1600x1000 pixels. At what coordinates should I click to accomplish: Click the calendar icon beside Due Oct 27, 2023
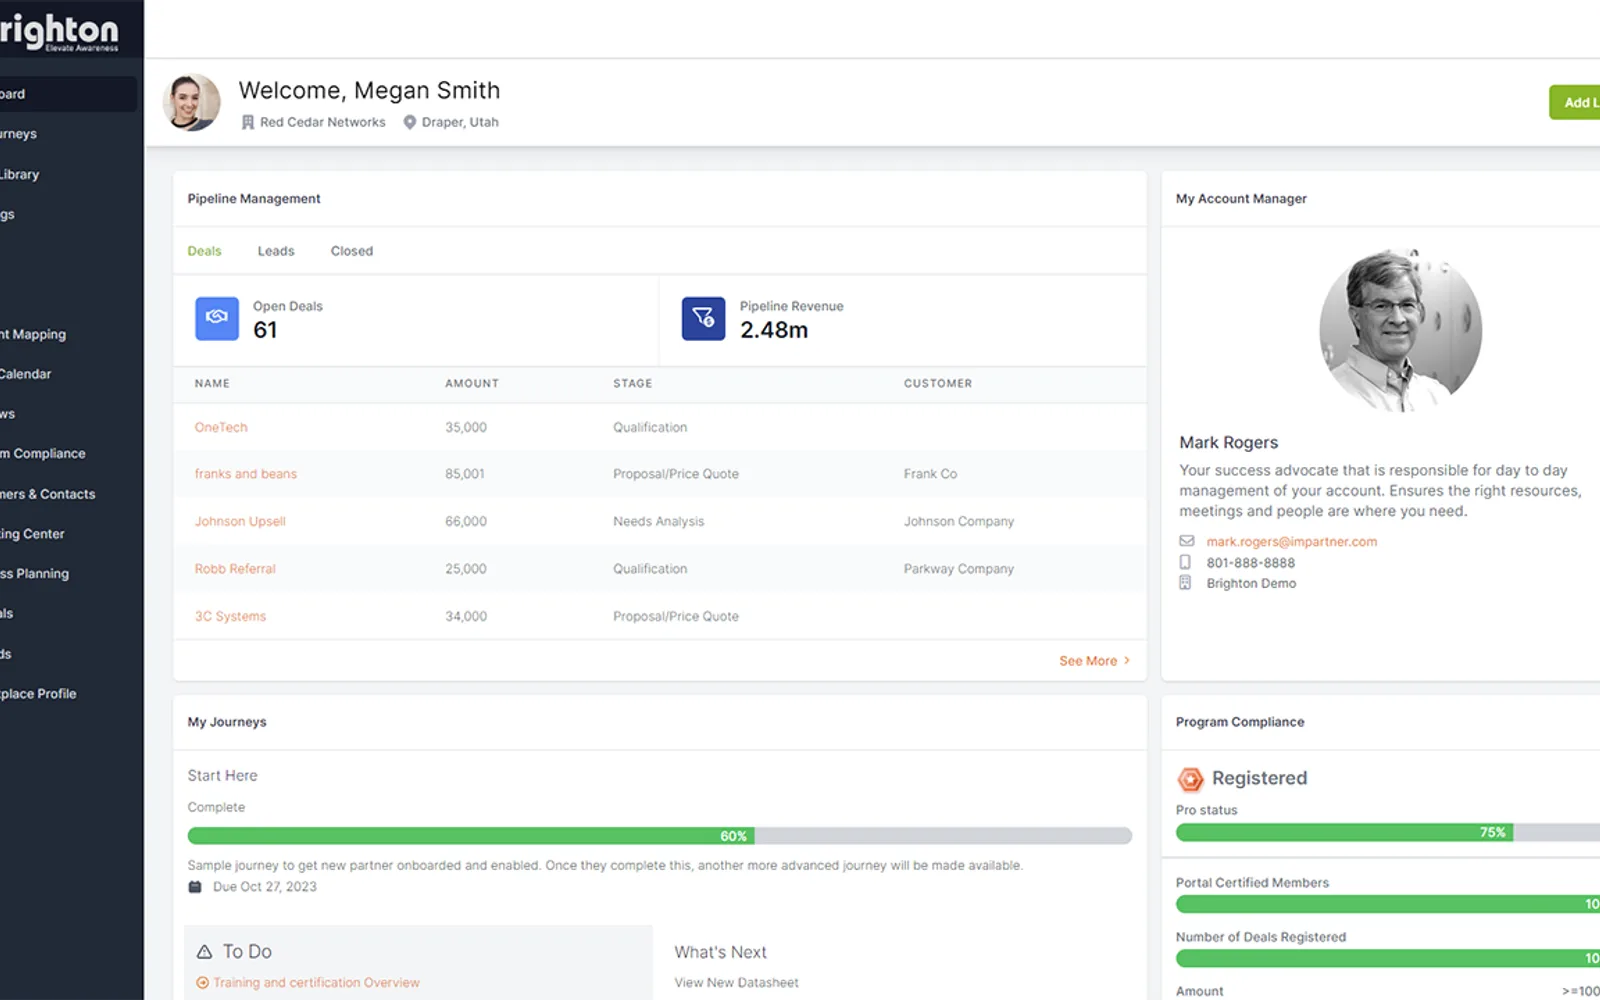195,887
